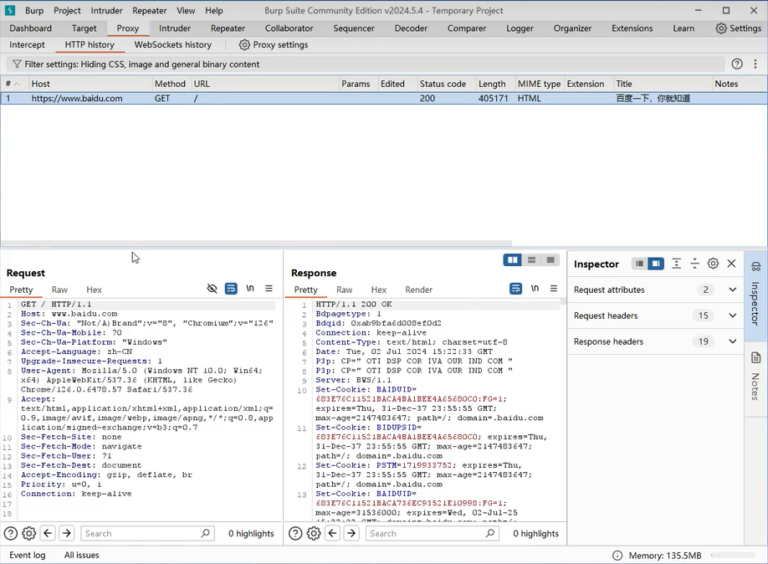
Task: Expand all Inspector sections icon
Action: coord(676,264)
